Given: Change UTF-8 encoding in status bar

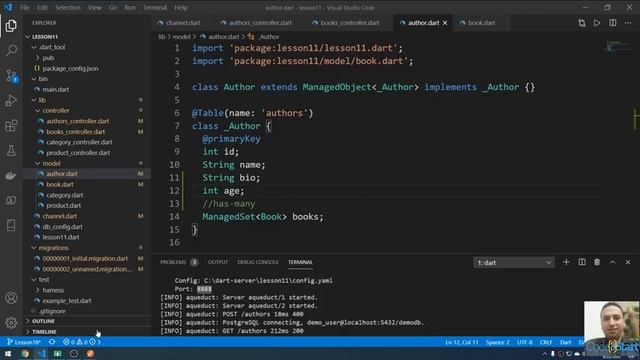Looking at the screenshot, I should coord(525,342).
